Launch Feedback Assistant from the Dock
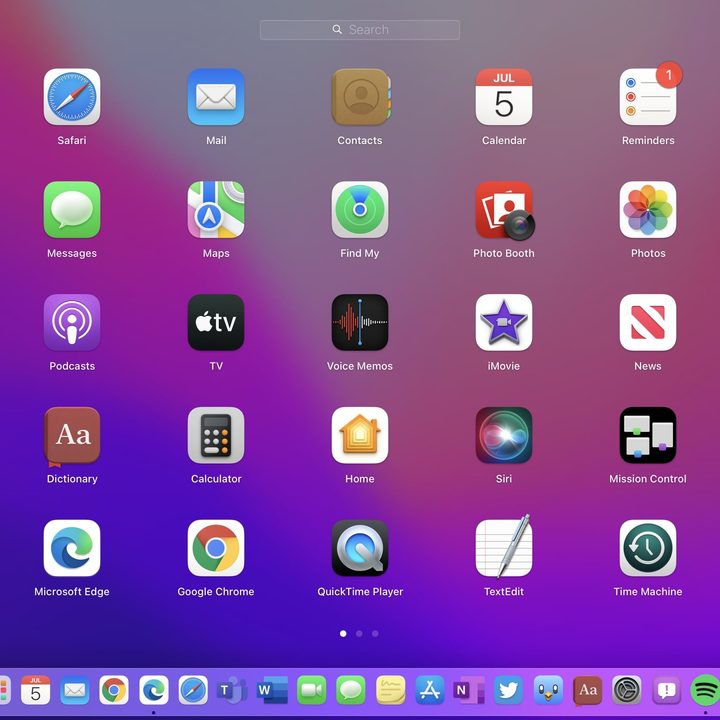This screenshot has width=720, height=720. 667,690
